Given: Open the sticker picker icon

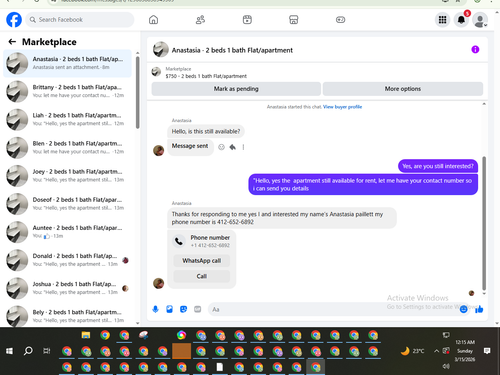Looking at the screenshot, I should tap(183, 309).
